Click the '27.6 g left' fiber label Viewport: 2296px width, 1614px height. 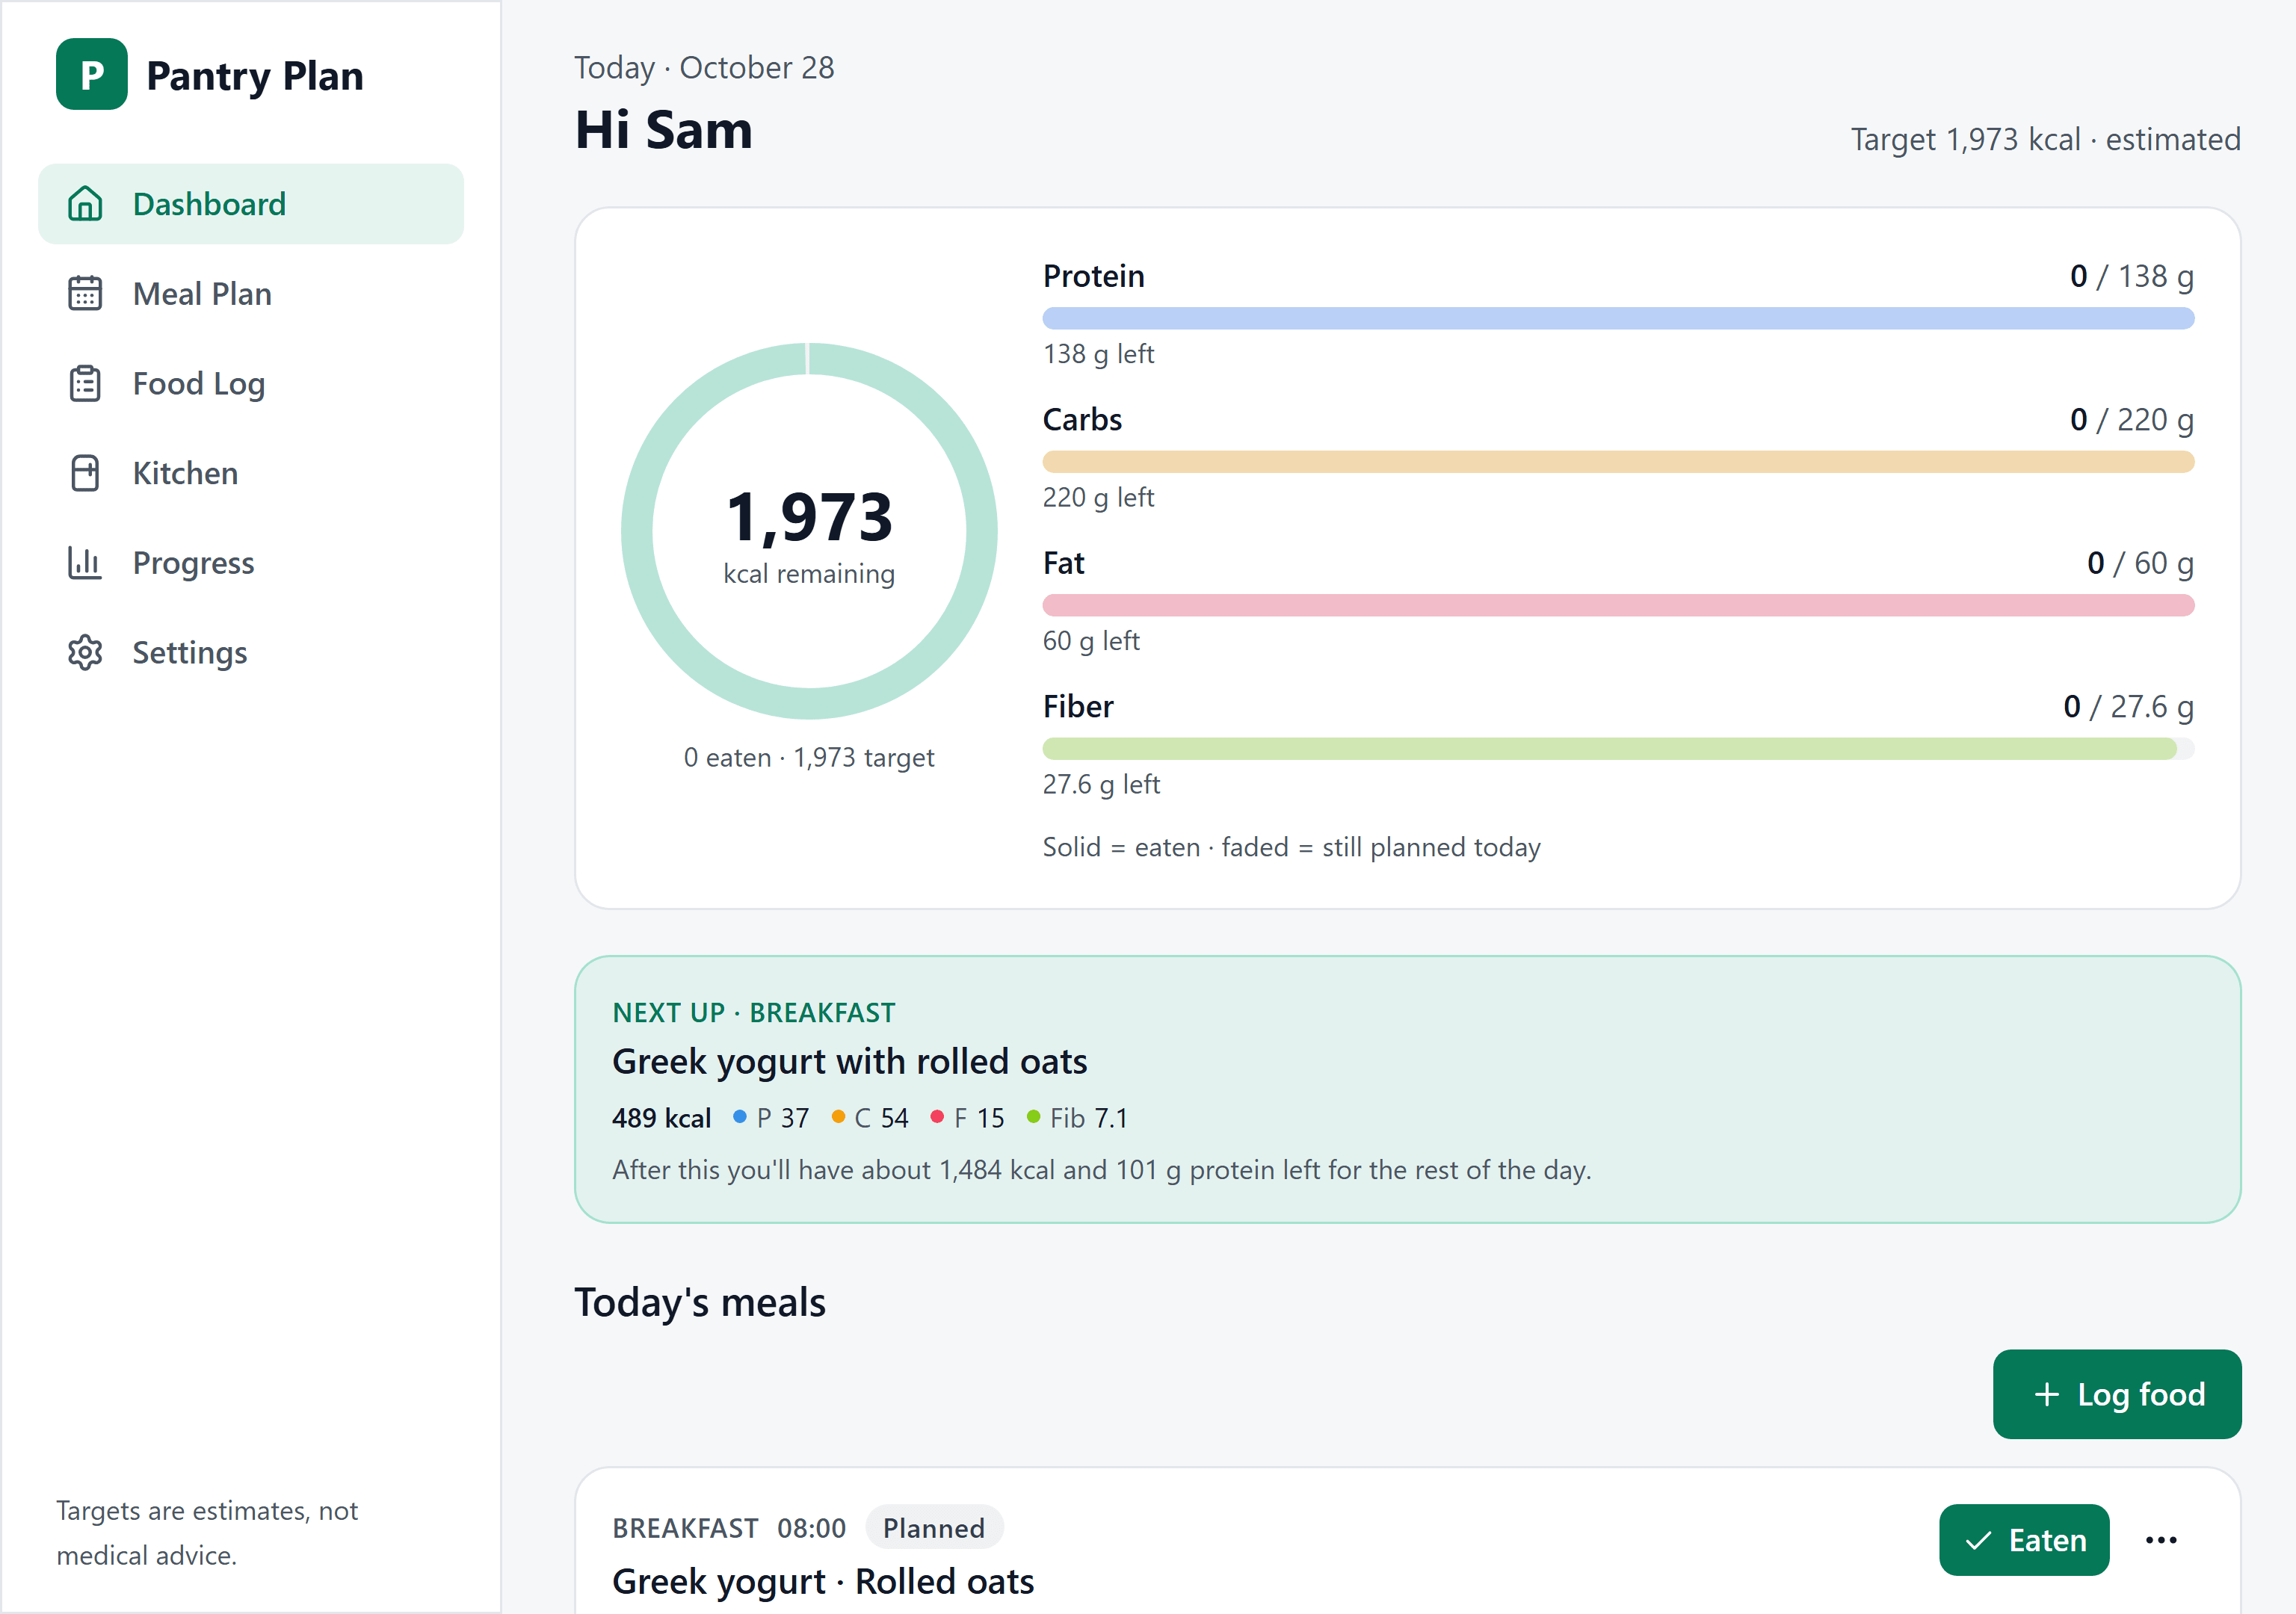1101,784
